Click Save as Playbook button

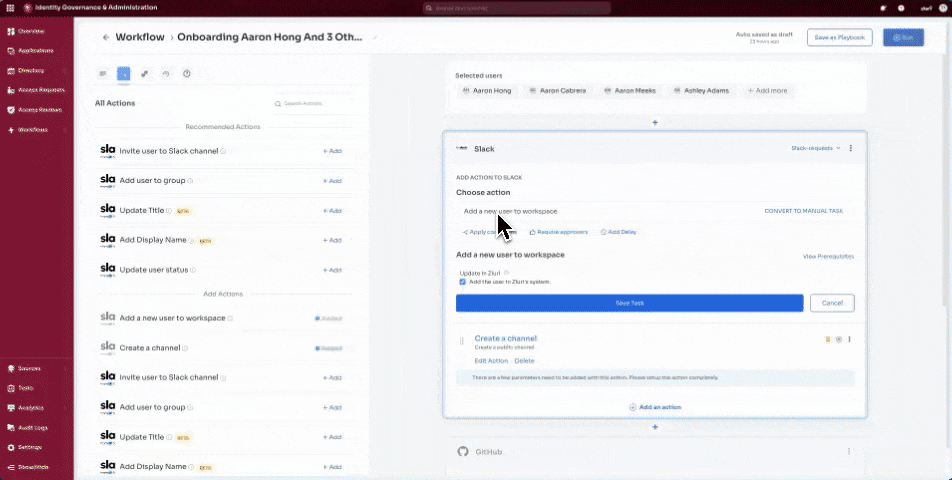coord(840,38)
